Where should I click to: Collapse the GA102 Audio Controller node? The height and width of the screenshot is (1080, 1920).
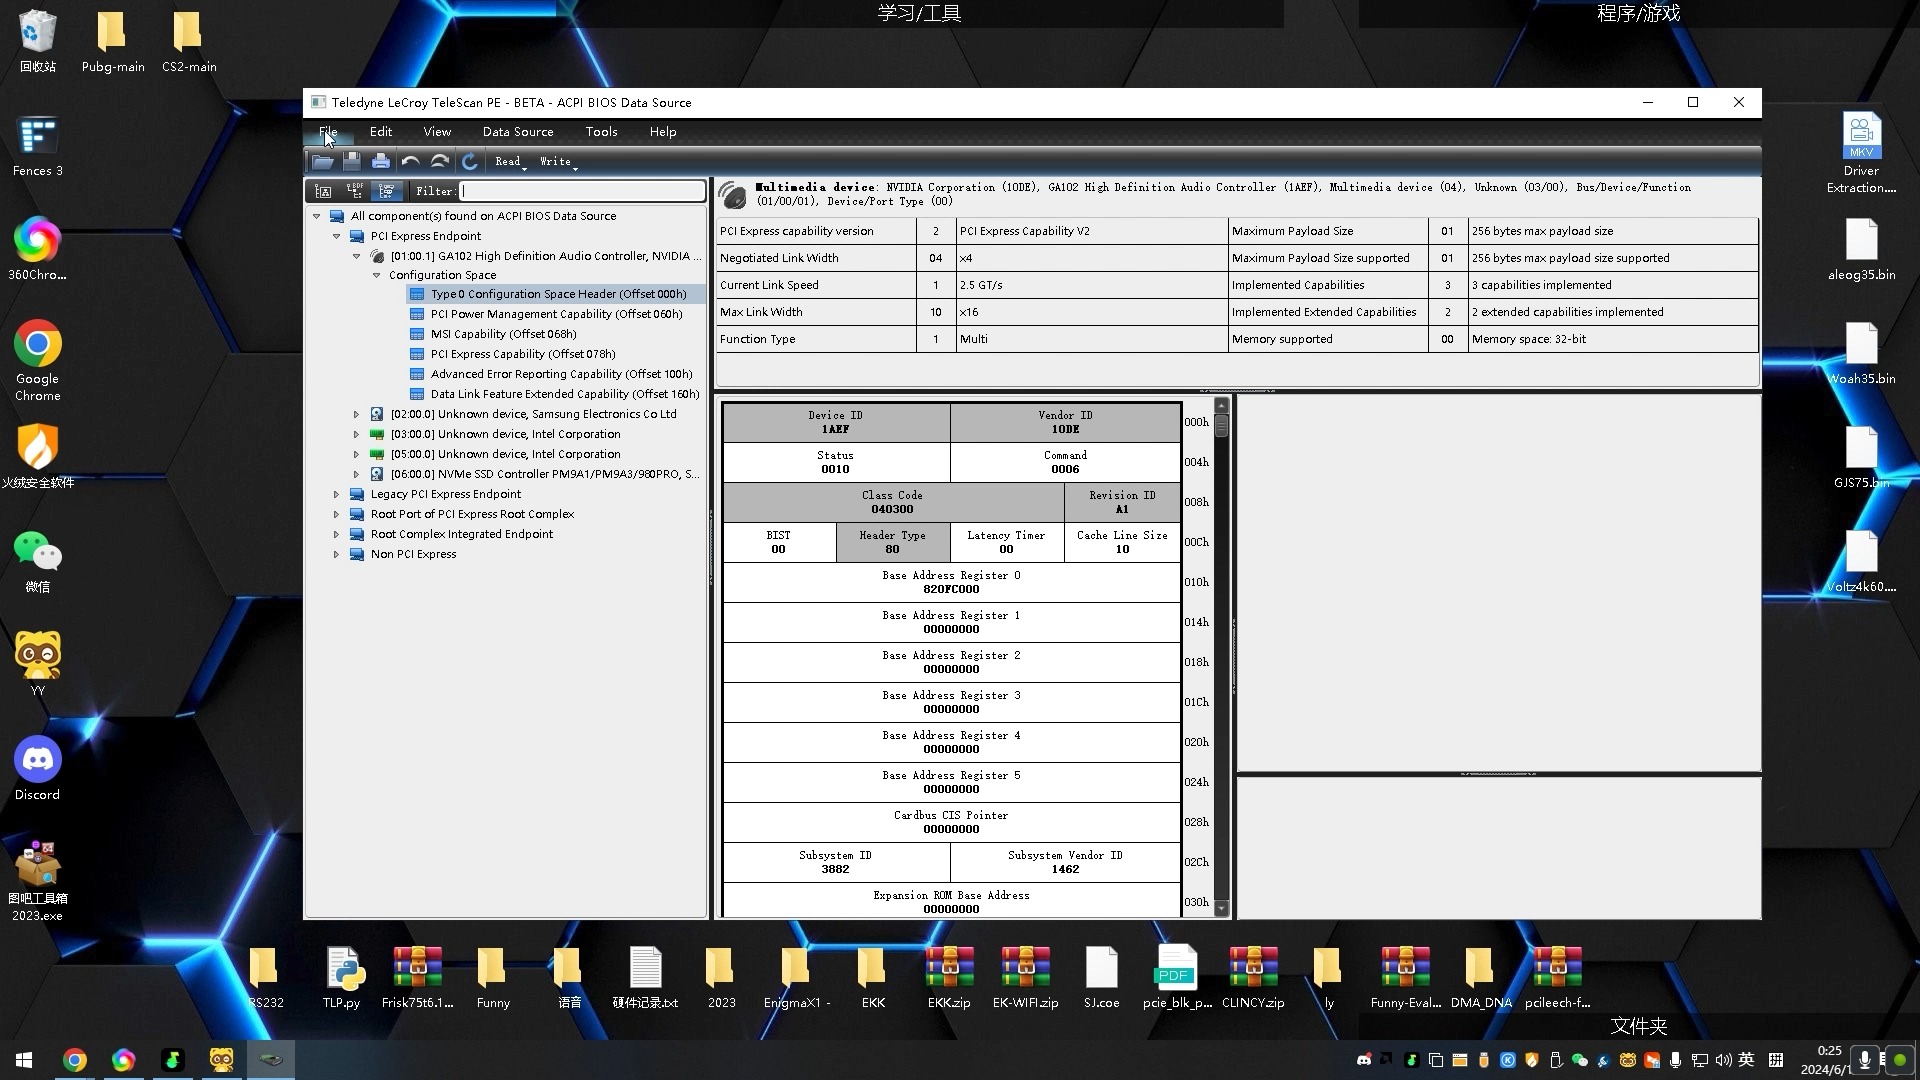click(x=357, y=256)
